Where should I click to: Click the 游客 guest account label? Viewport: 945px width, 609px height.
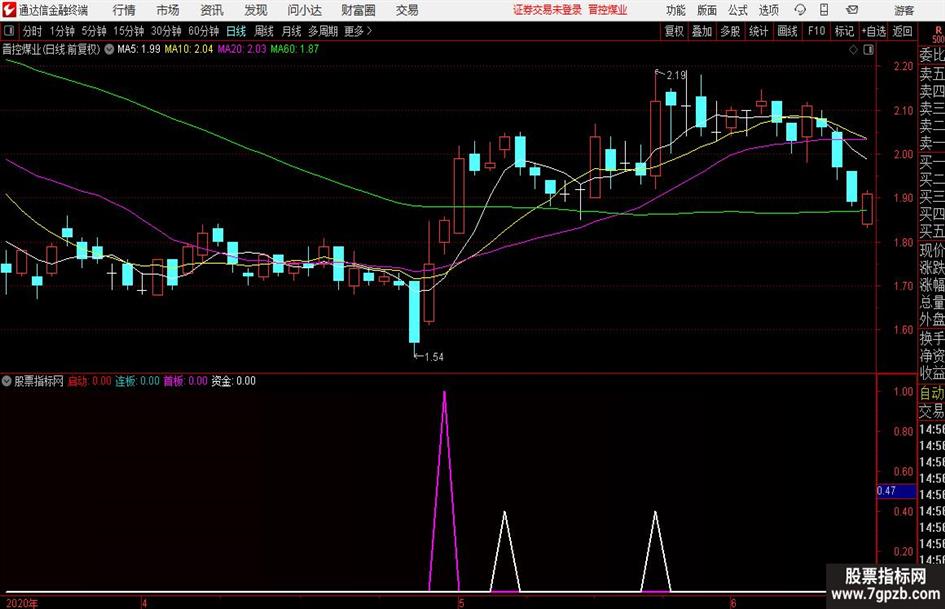tap(904, 10)
